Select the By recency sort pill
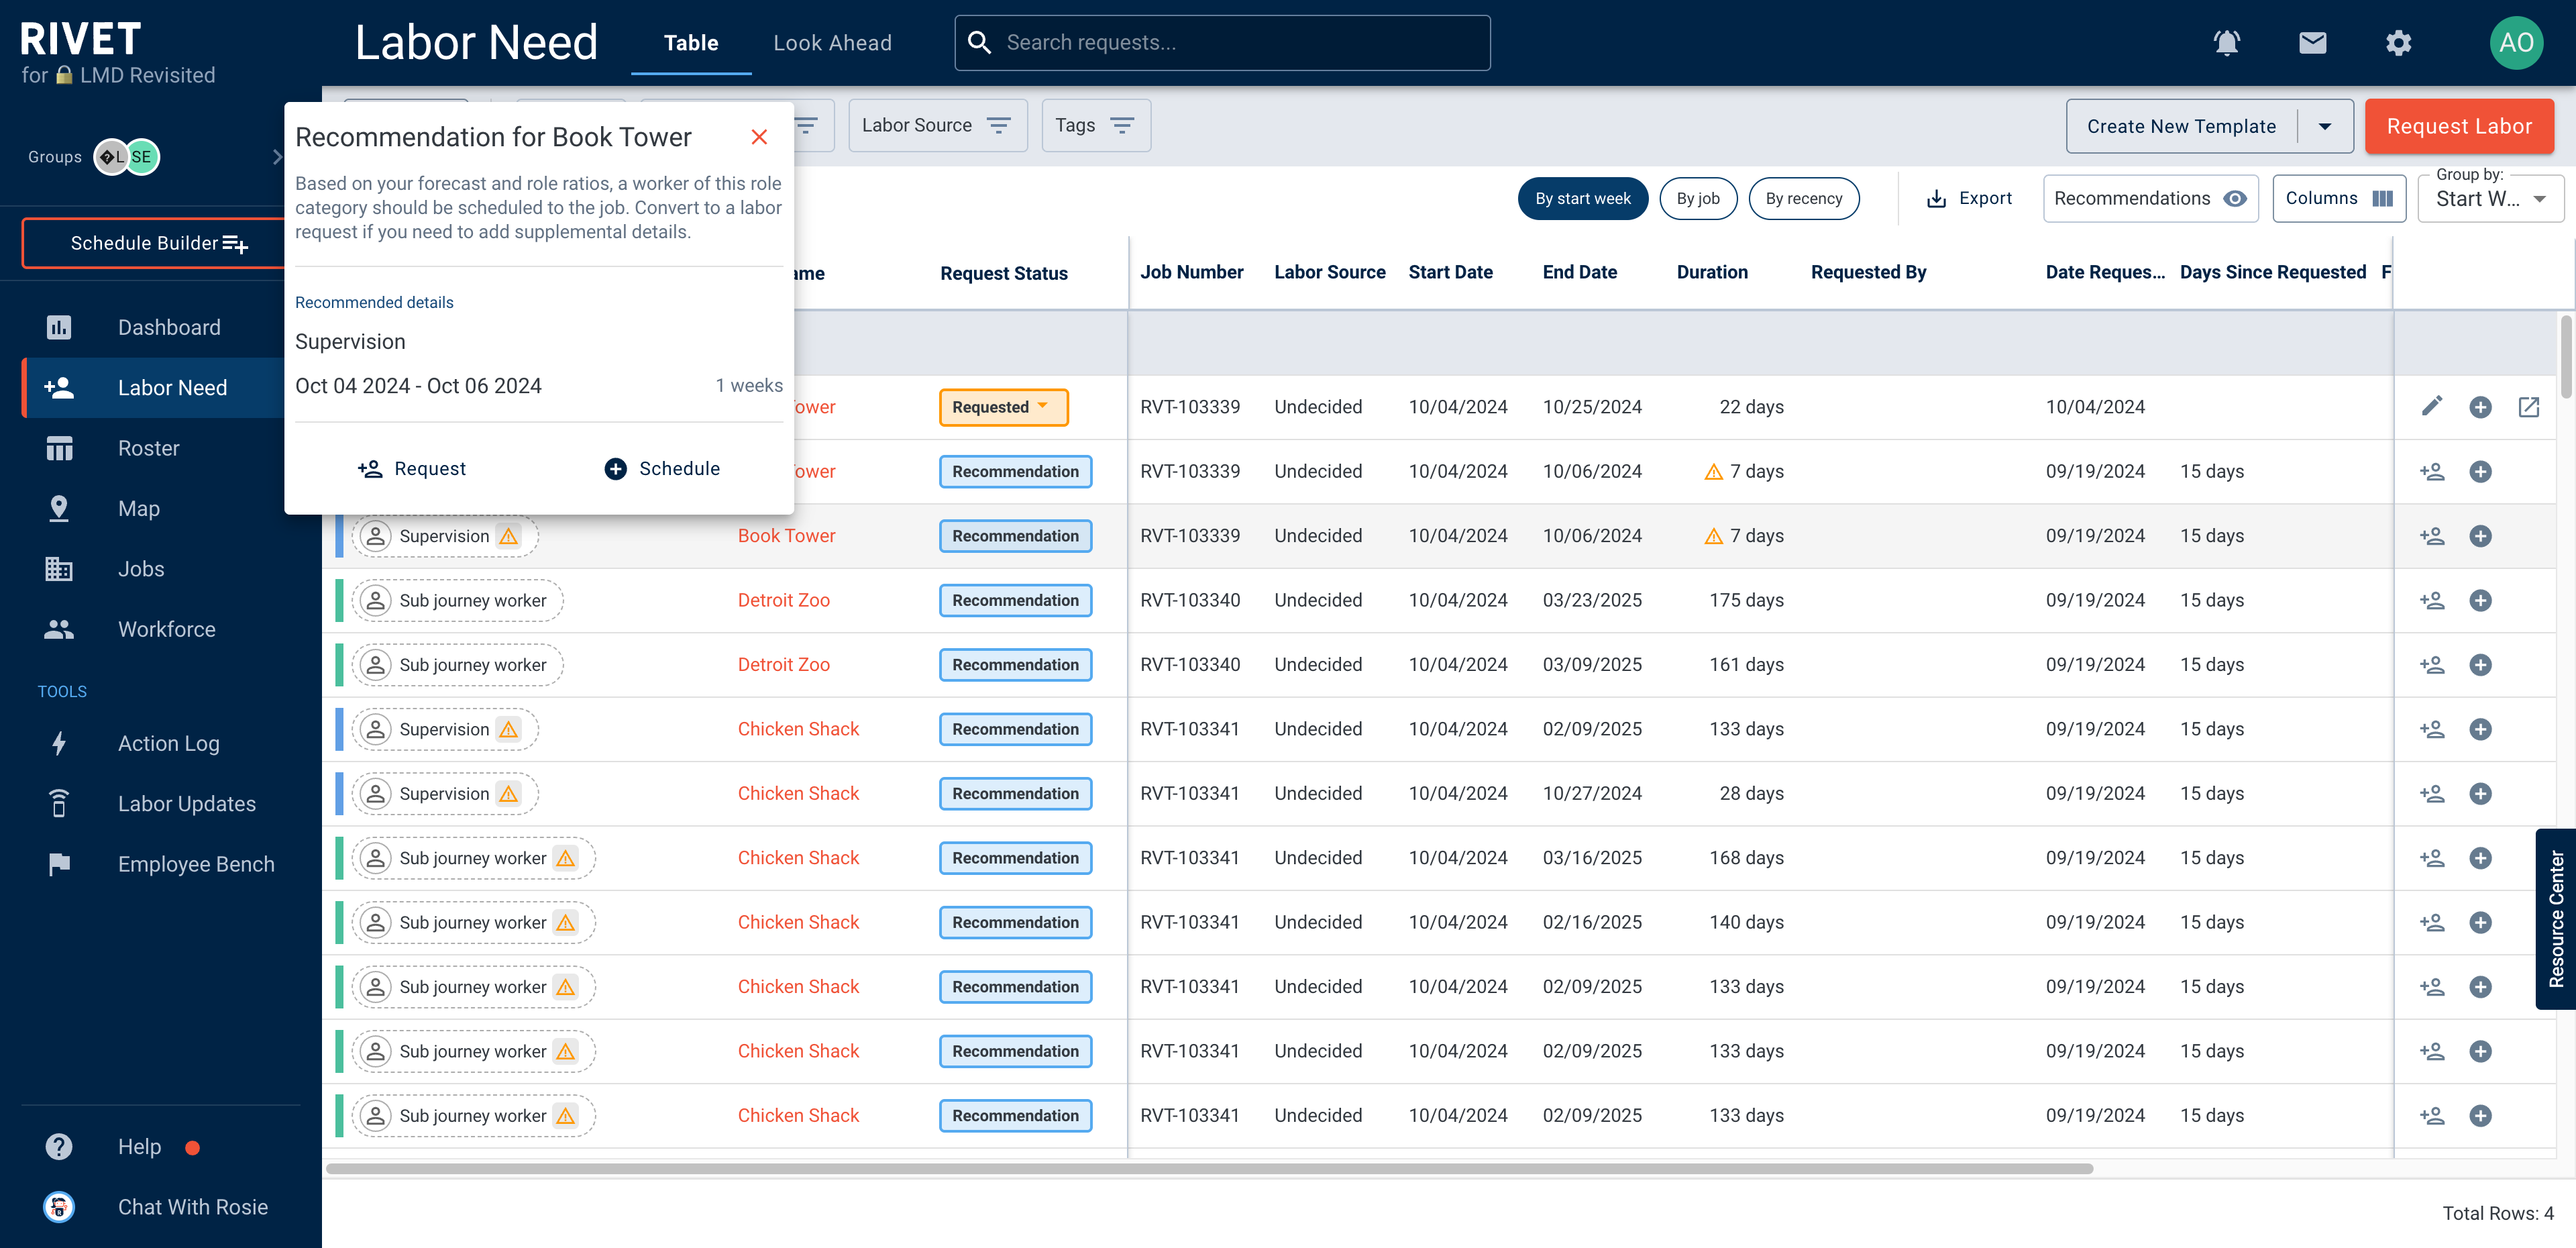The image size is (2576, 1248). click(1803, 198)
